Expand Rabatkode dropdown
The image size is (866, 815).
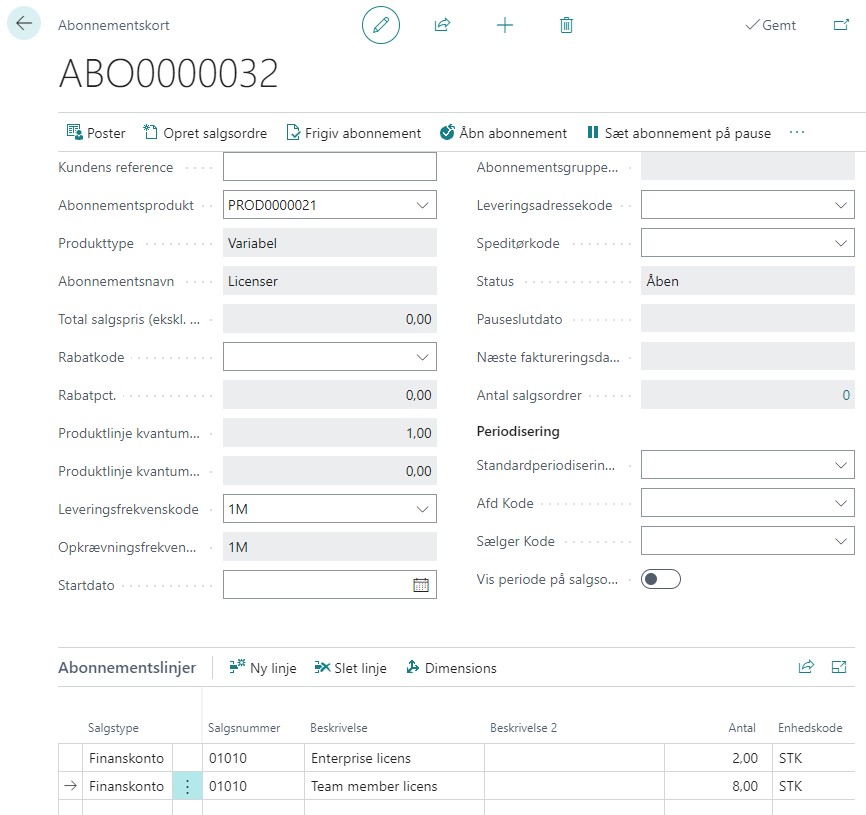click(x=421, y=357)
